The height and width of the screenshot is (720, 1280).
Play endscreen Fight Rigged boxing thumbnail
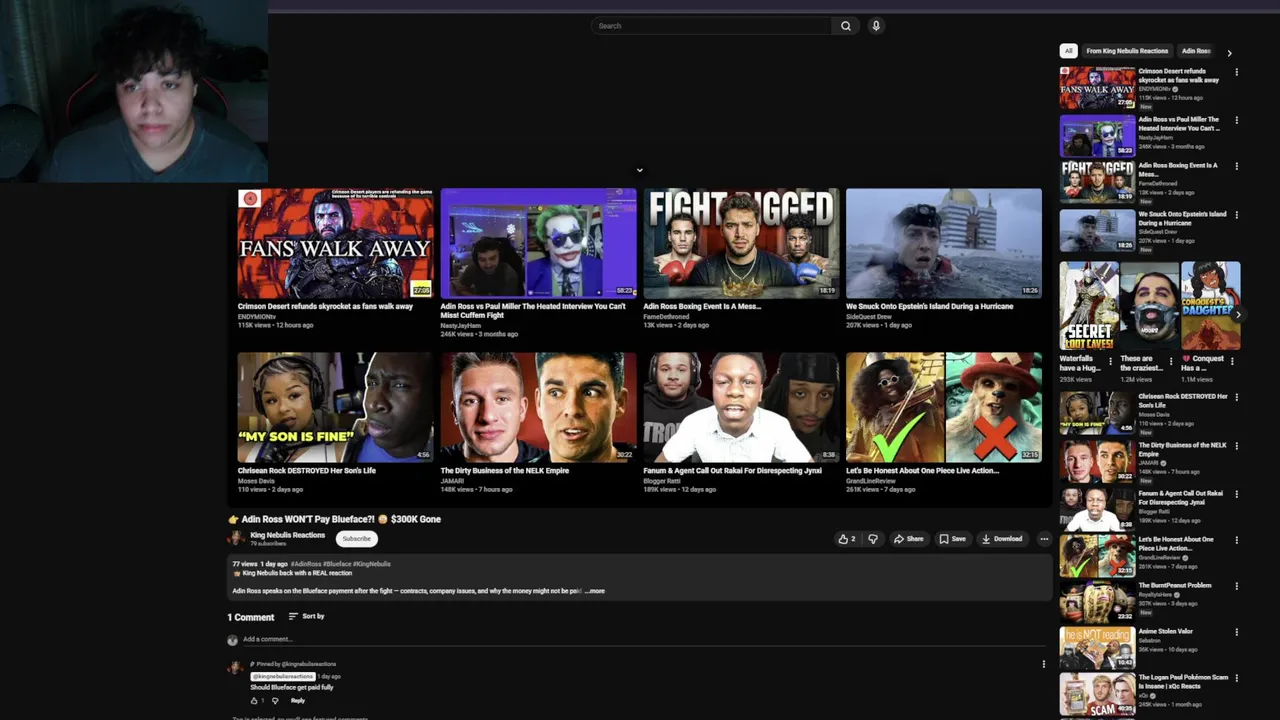tap(741, 243)
